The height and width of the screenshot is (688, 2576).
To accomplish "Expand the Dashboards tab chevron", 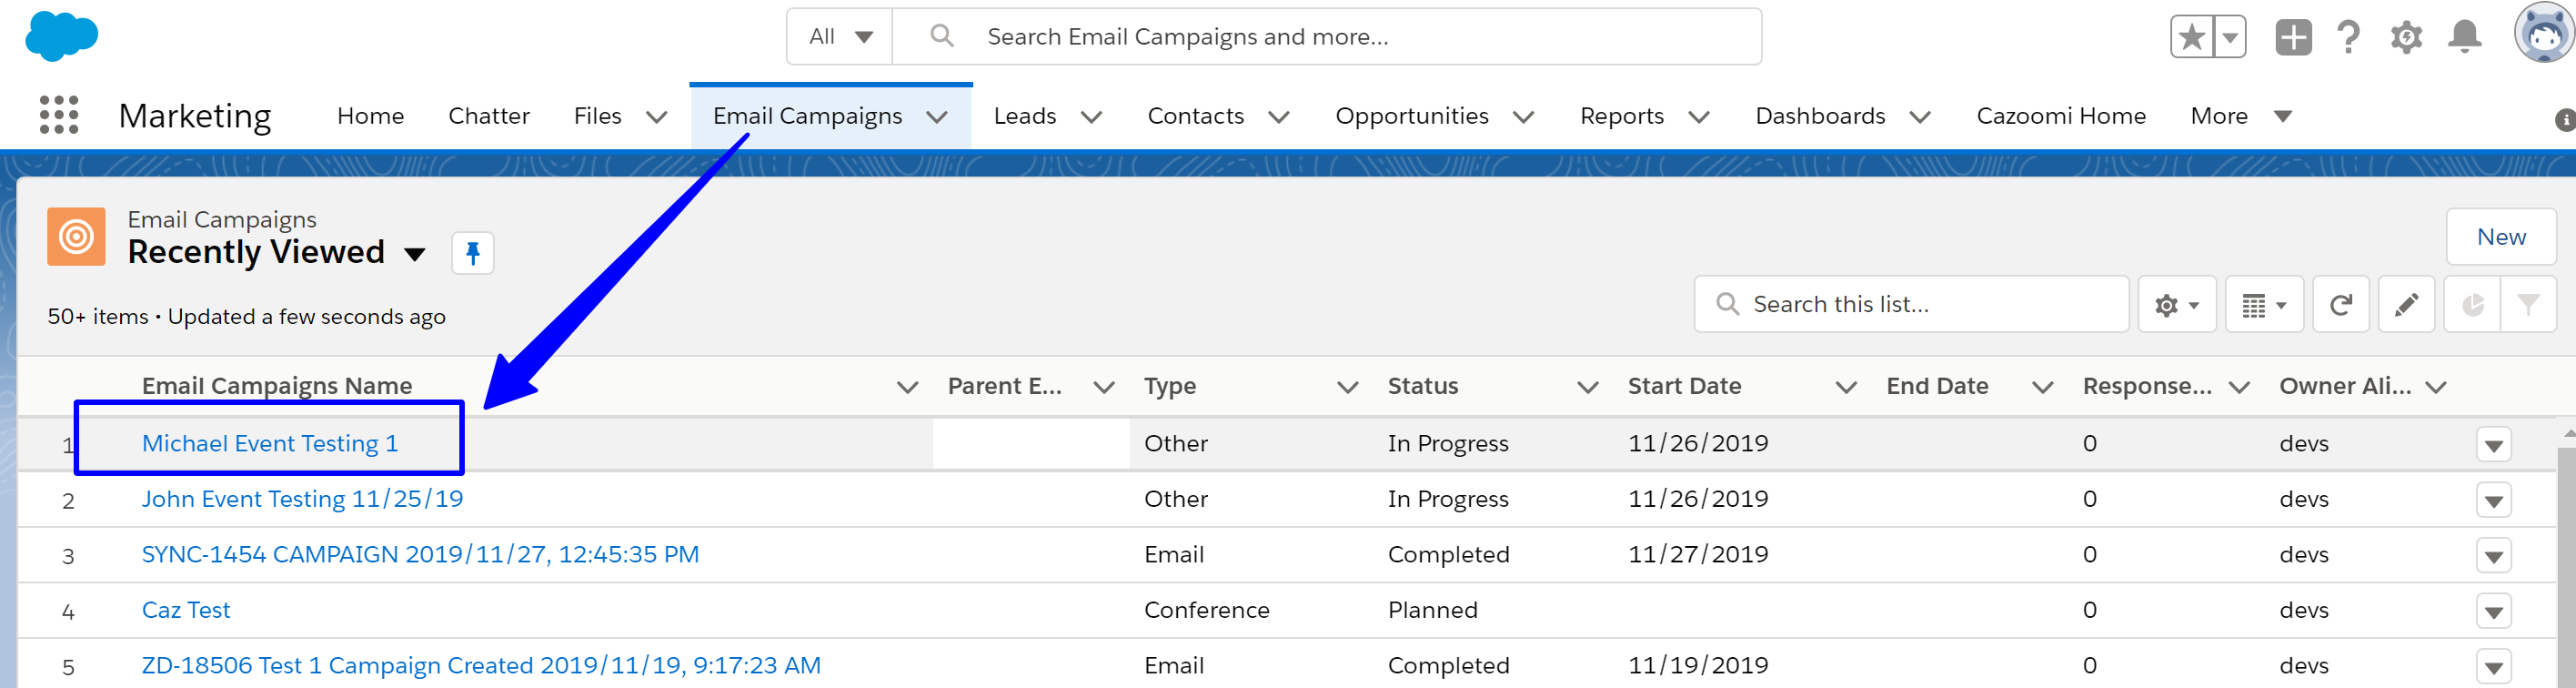I will [x=1920, y=117].
